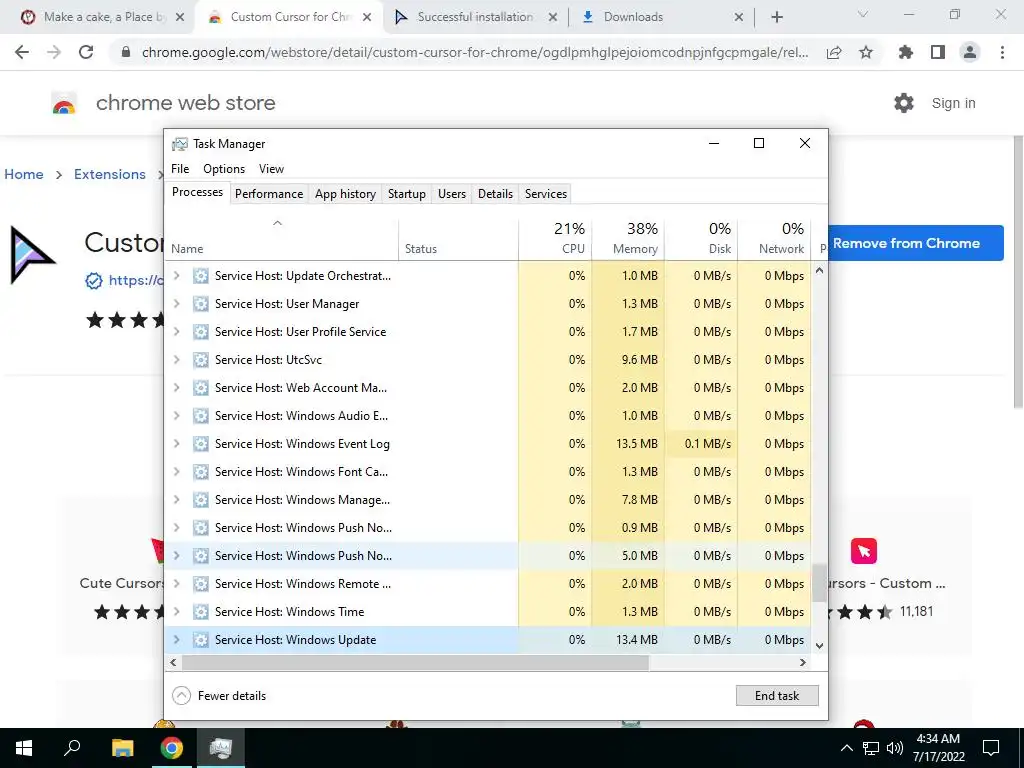Click the Chrome icon in the taskbar
The height and width of the screenshot is (768, 1024).
point(172,748)
